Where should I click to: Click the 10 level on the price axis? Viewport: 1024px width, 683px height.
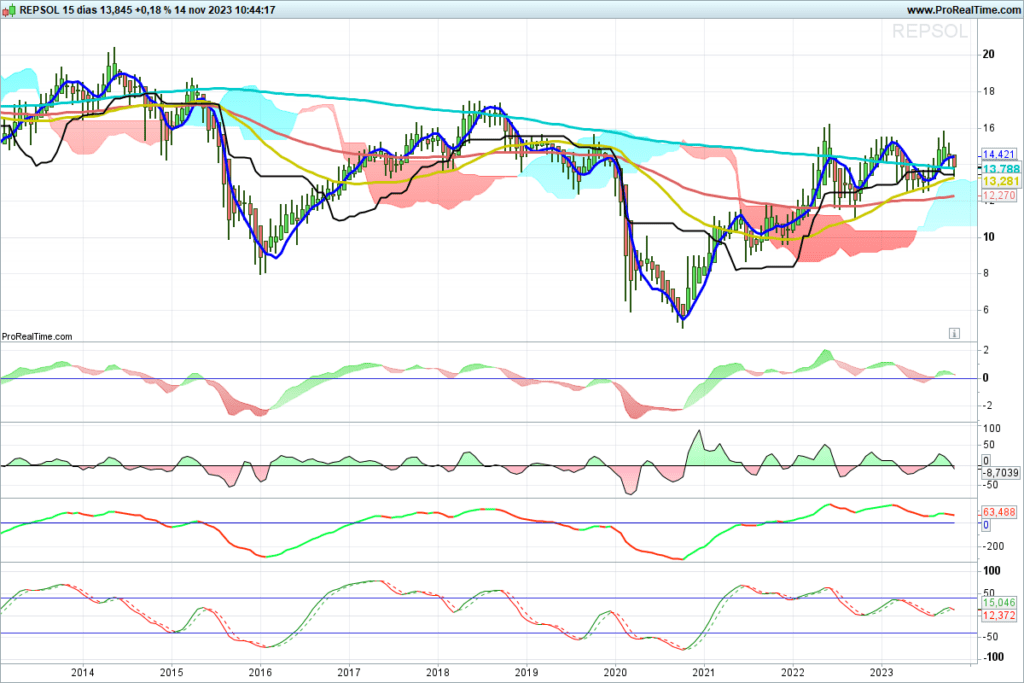coord(989,237)
